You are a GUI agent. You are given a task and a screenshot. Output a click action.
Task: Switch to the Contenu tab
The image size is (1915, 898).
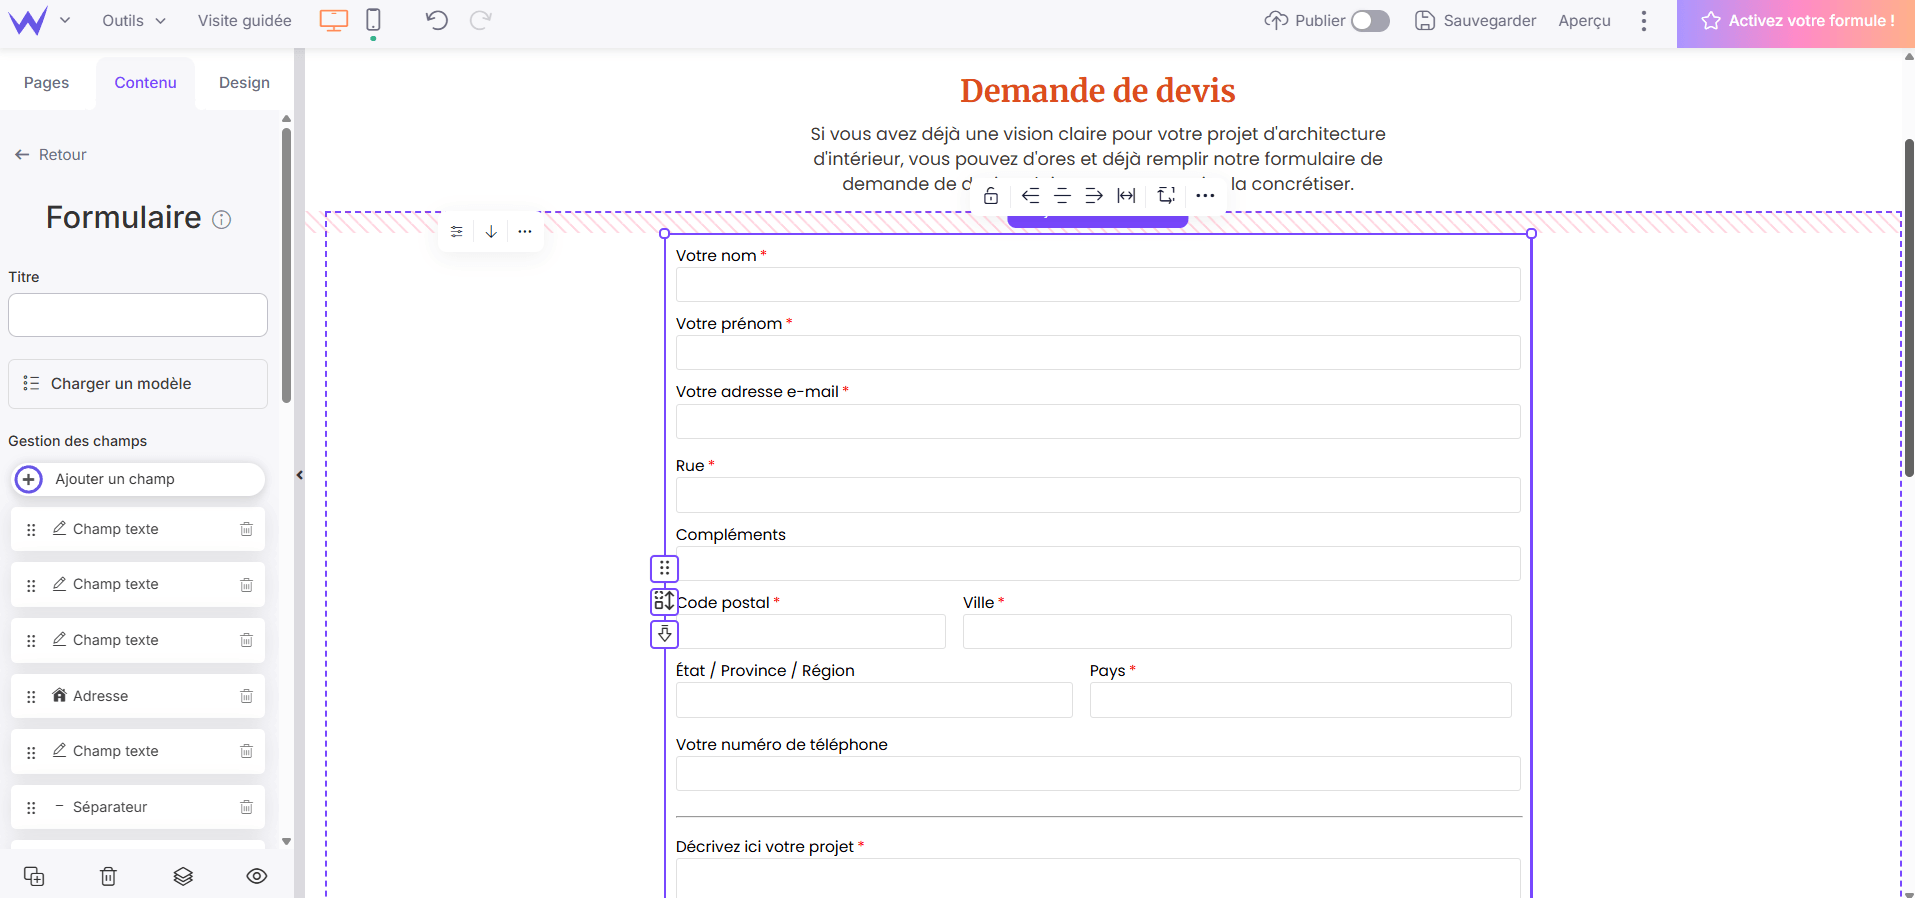145,83
